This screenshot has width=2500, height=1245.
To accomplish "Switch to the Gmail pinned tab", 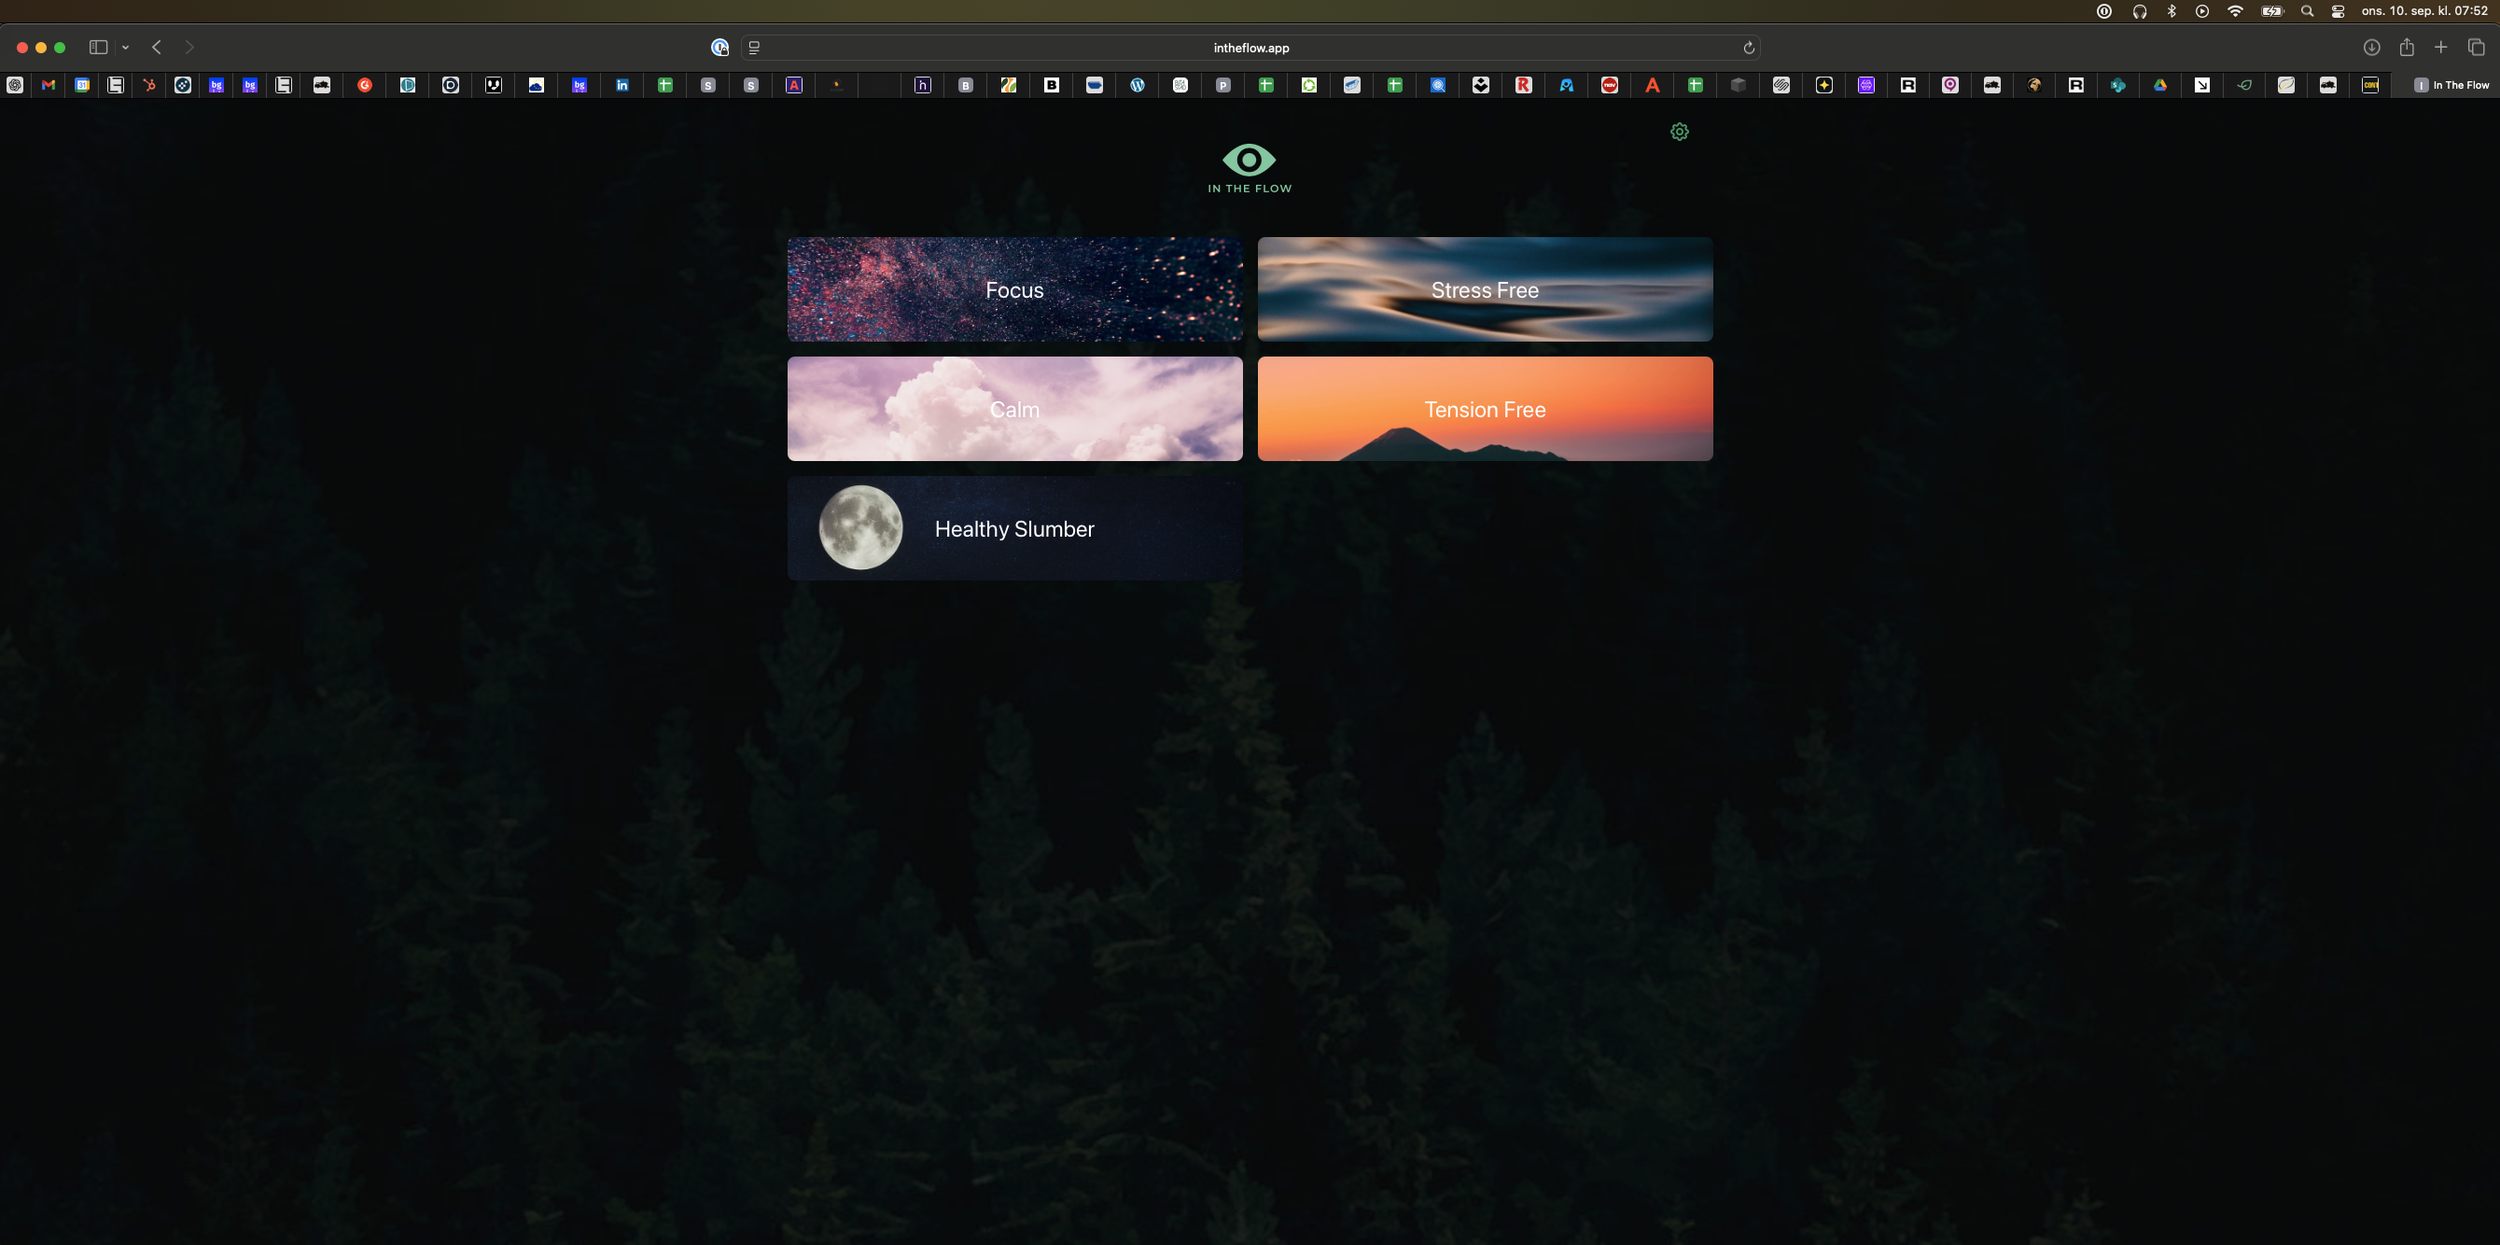I will tap(48, 86).
